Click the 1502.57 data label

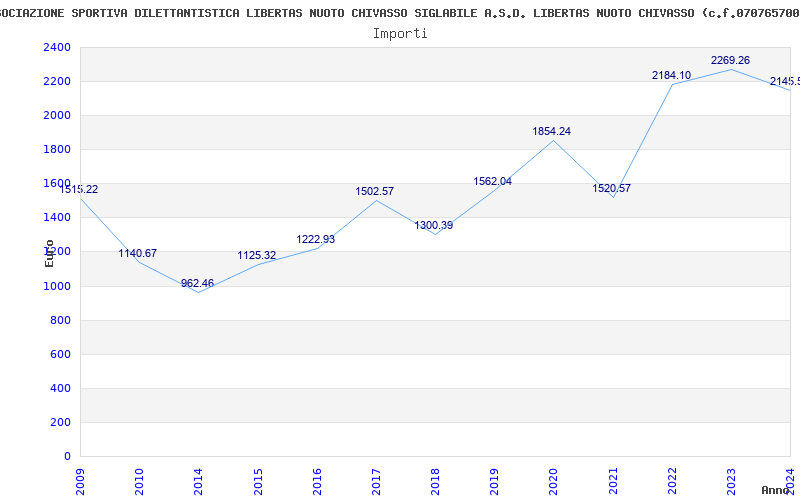point(375,191)
